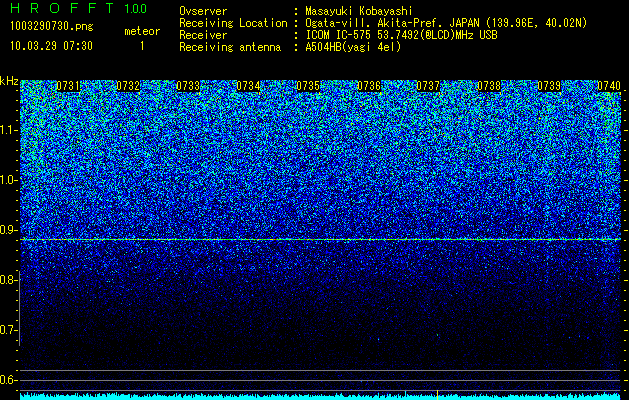This screenshot has height=400, width=629.
Task: Select the 0740 time marker label
Action: tap(609, 86)
